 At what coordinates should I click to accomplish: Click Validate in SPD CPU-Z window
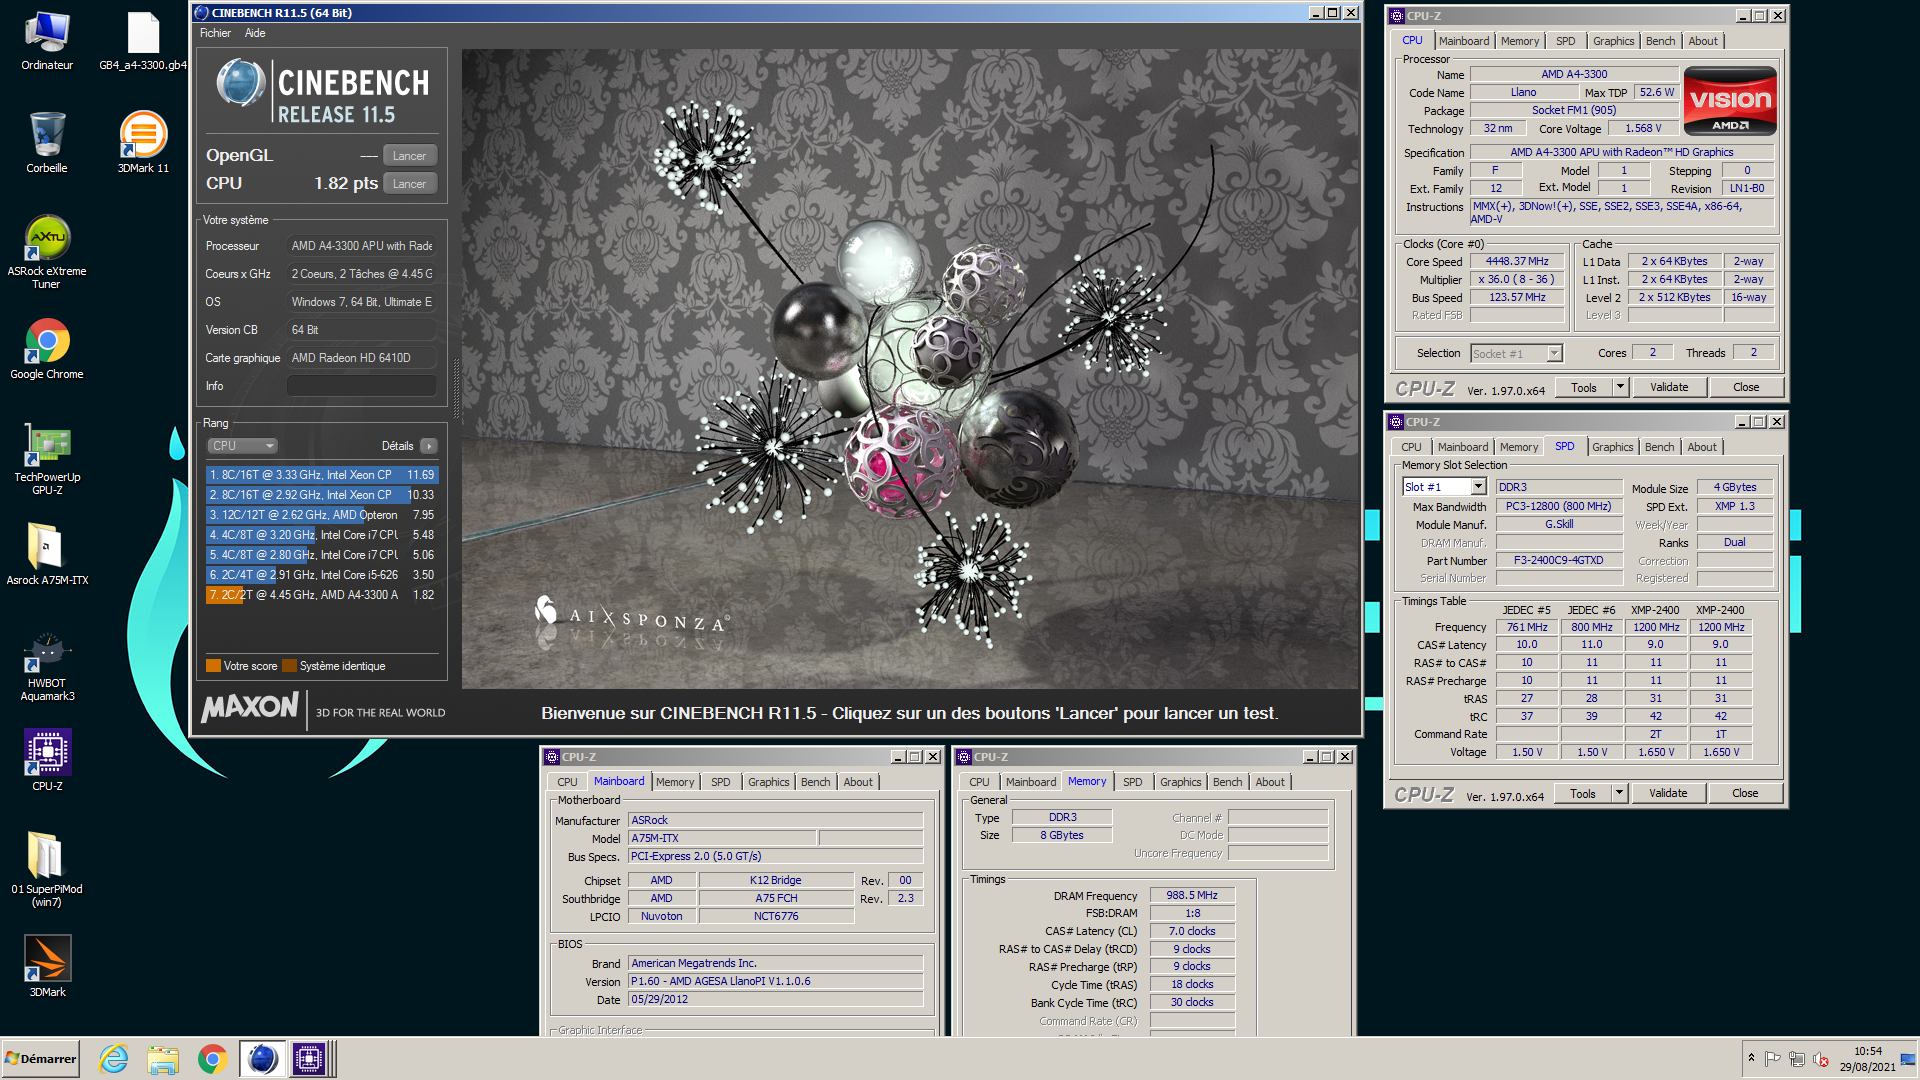point(1668,794)
